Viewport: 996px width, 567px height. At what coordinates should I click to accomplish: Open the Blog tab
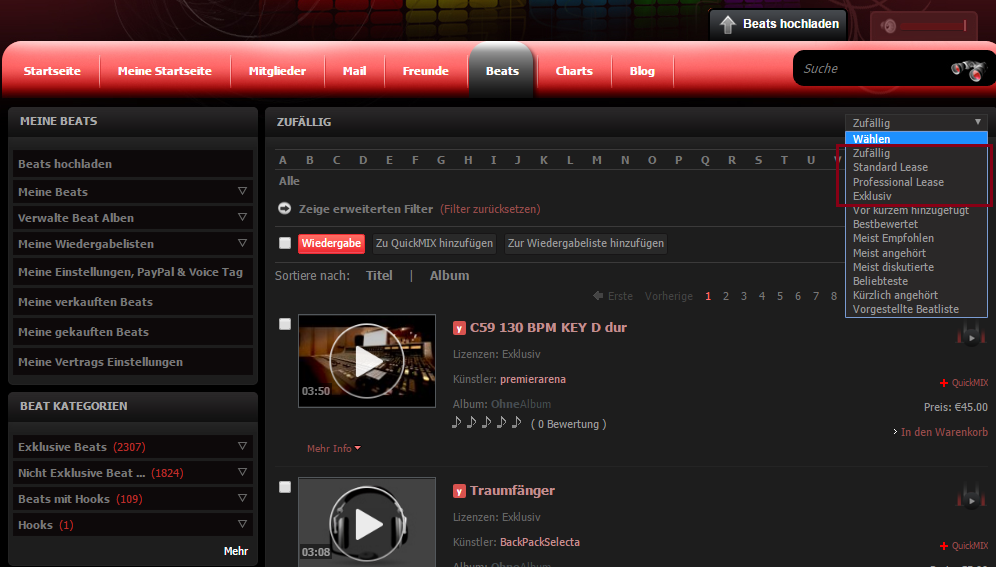click(x=642, y=71)
